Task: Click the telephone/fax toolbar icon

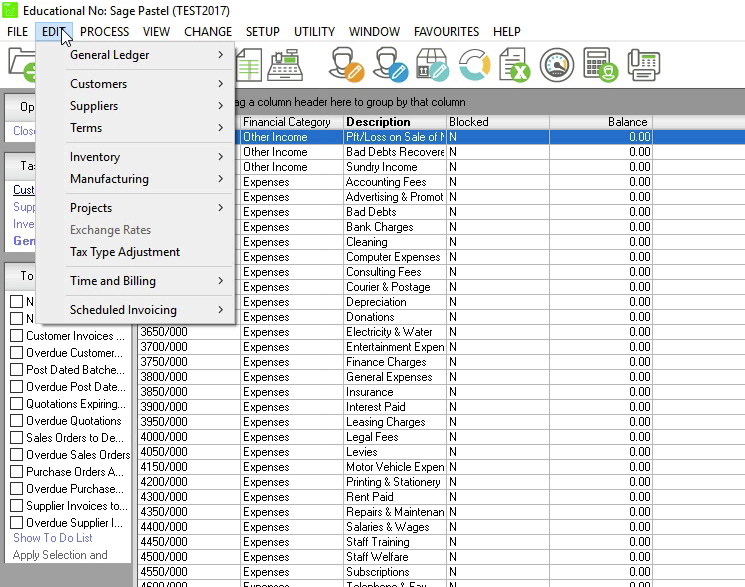Action: 644,65
